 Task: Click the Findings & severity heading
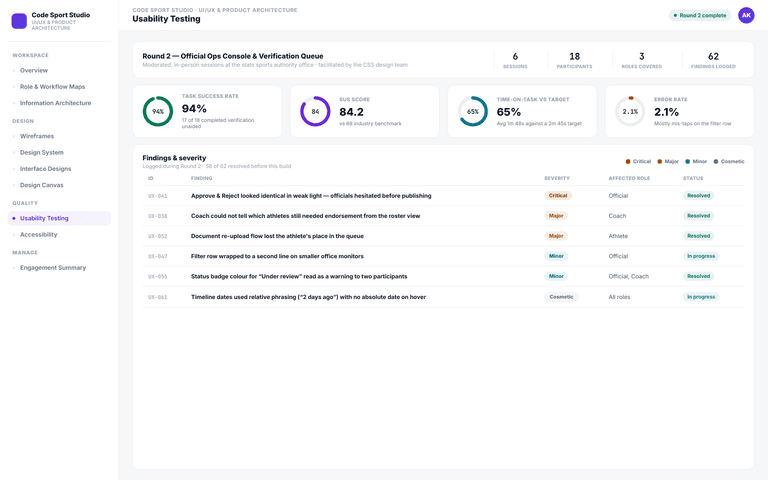pos(174,158)
